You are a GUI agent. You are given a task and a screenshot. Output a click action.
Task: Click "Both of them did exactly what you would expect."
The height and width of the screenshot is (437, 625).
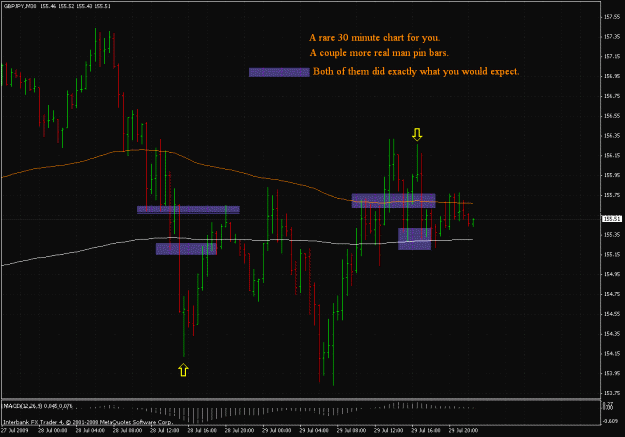(x=416, y=72)
